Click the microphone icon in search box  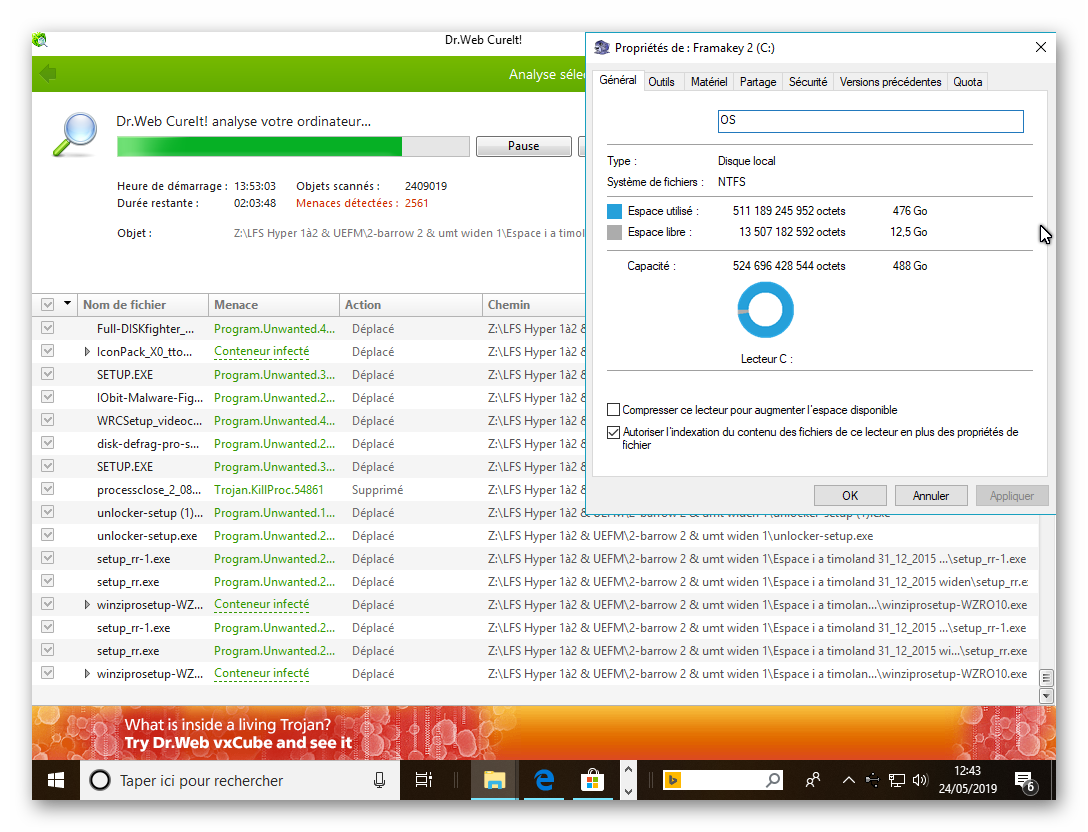379,781
